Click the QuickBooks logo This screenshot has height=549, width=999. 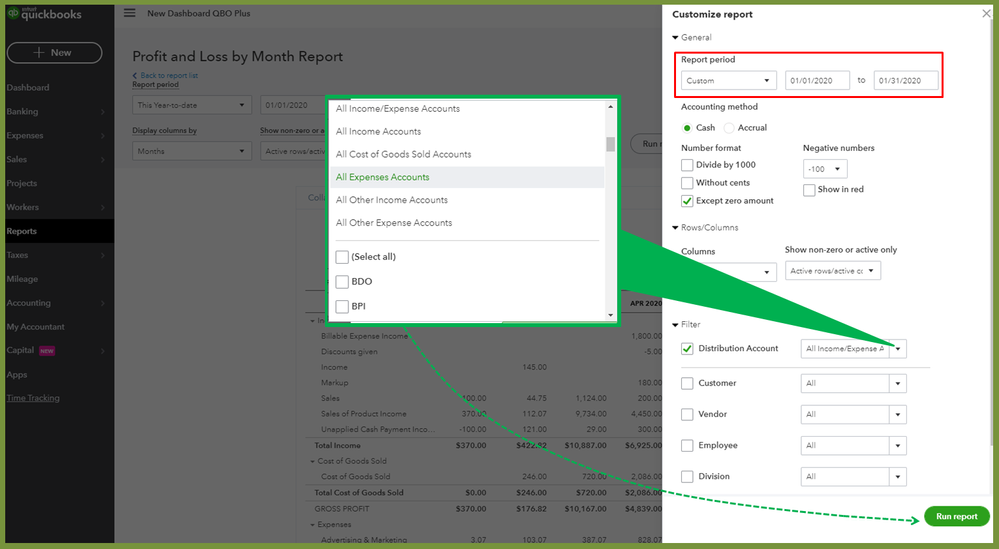point(45,13)
